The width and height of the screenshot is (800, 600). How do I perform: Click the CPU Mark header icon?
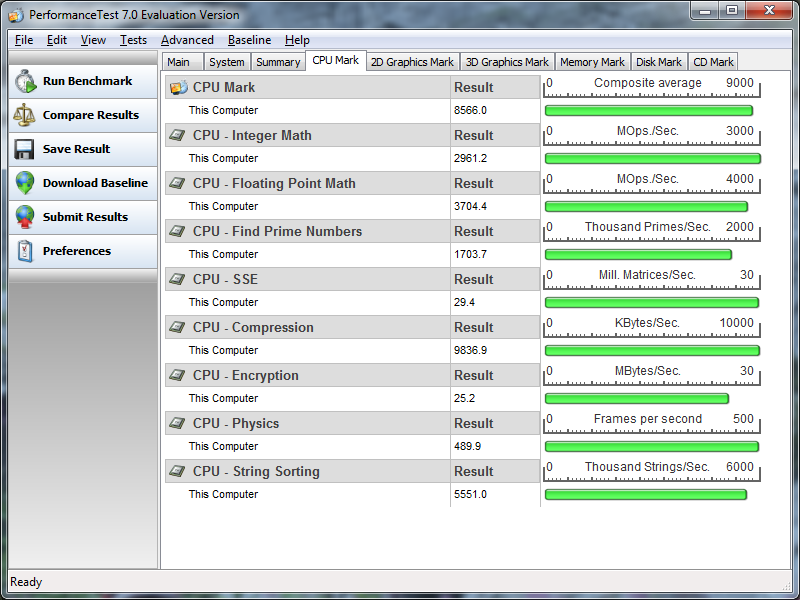coord(178,88)
